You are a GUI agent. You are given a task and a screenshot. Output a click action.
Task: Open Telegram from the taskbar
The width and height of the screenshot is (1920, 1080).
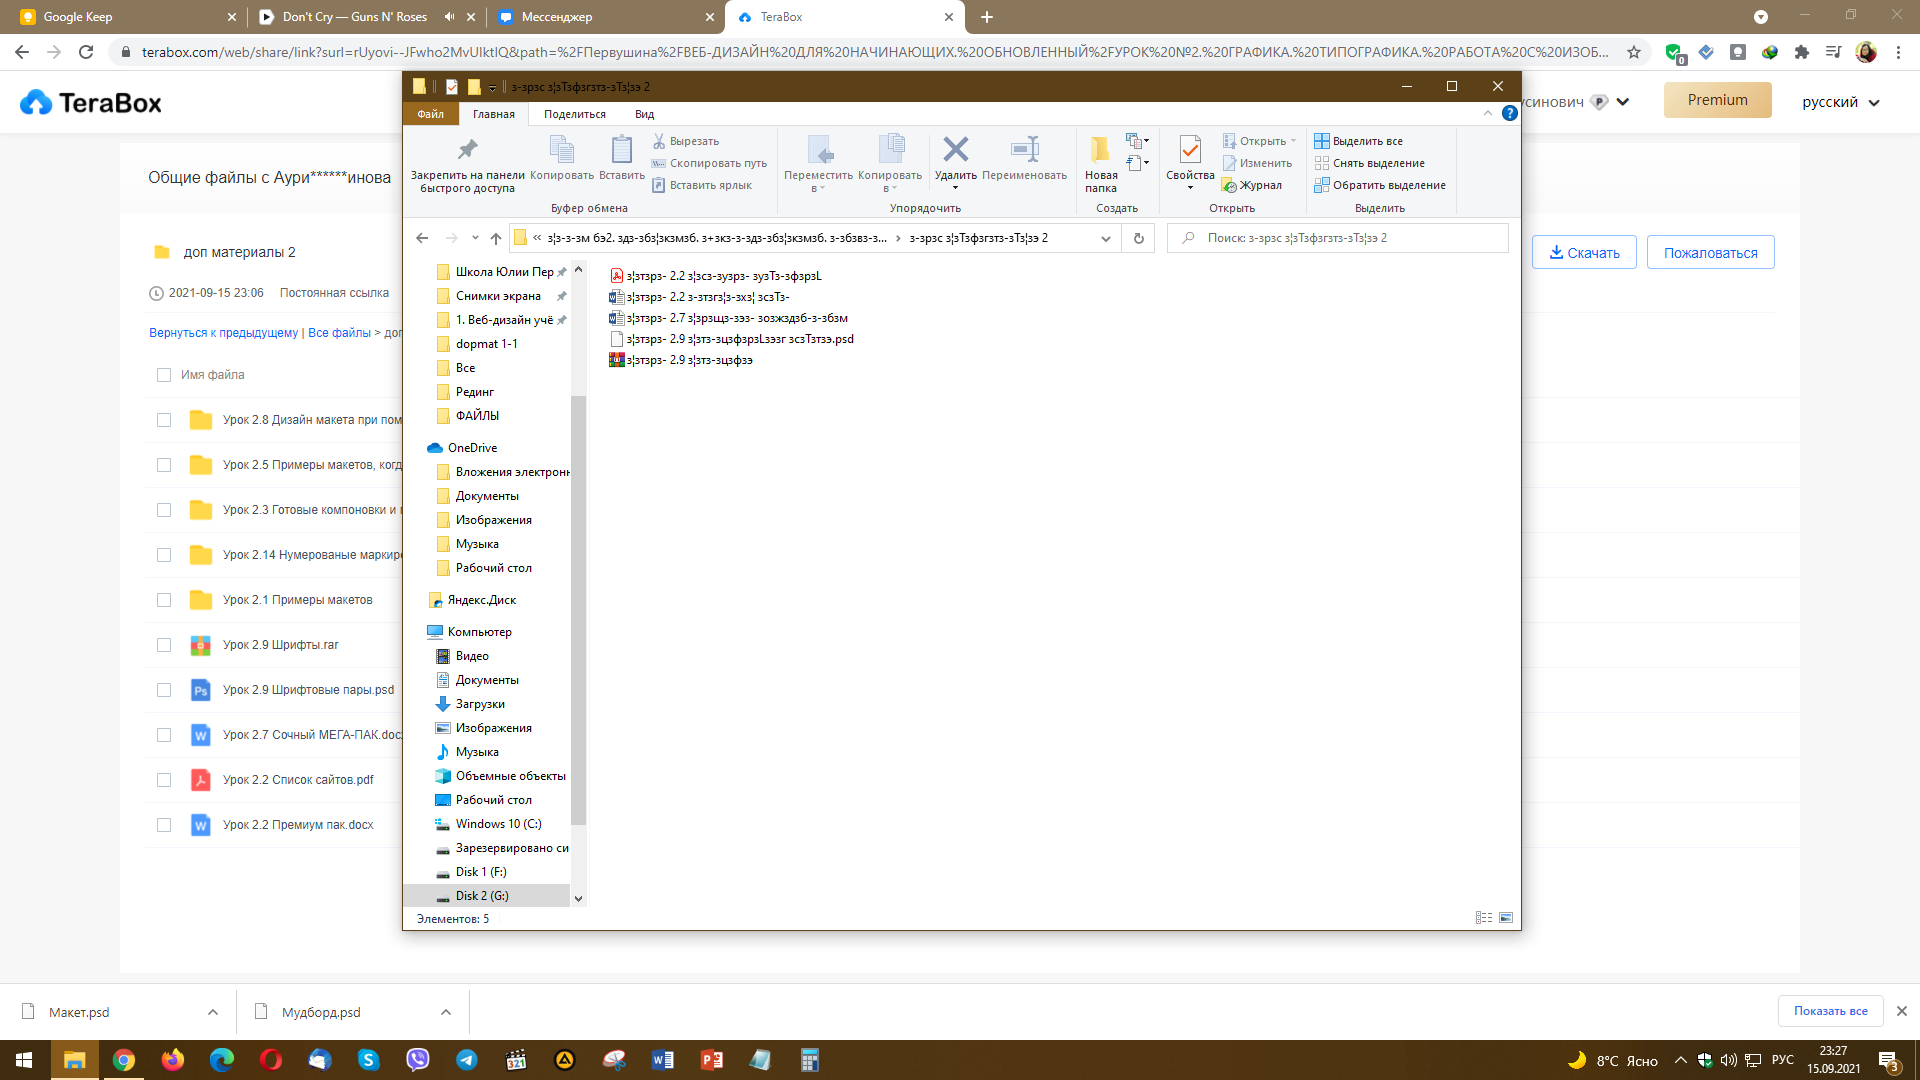coord(467,1060)
